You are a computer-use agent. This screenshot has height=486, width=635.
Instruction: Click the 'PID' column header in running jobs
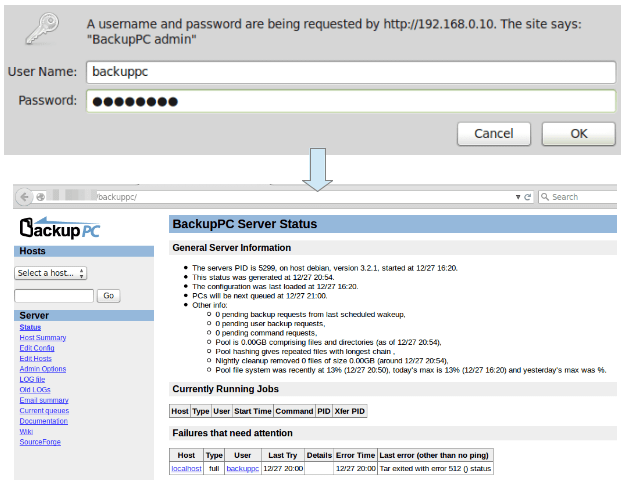click(324, 411)
